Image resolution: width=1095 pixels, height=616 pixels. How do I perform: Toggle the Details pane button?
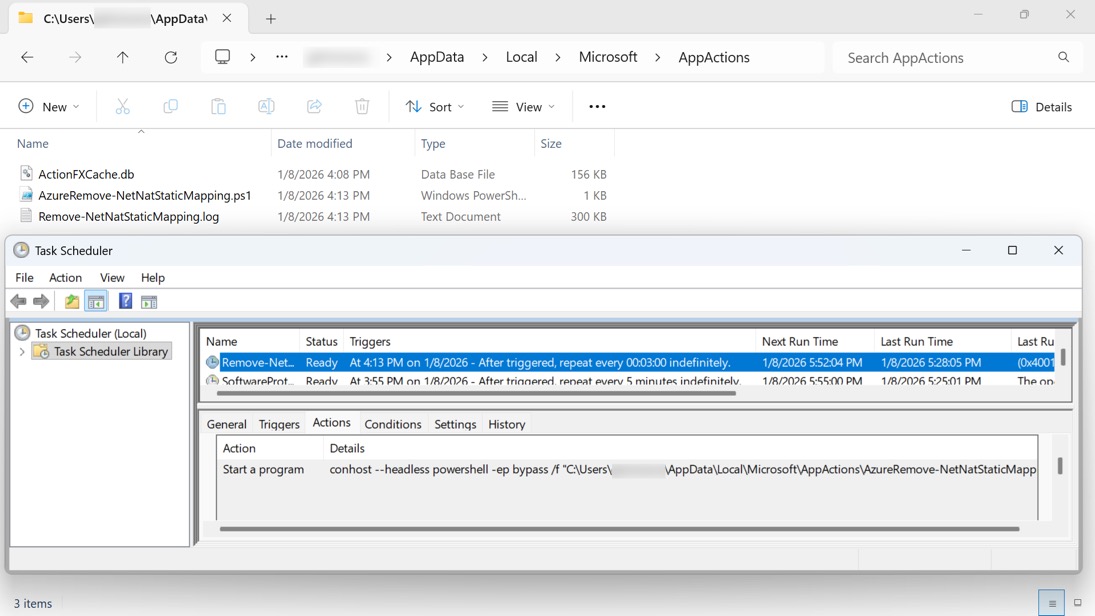click(x=1042, y=107)
